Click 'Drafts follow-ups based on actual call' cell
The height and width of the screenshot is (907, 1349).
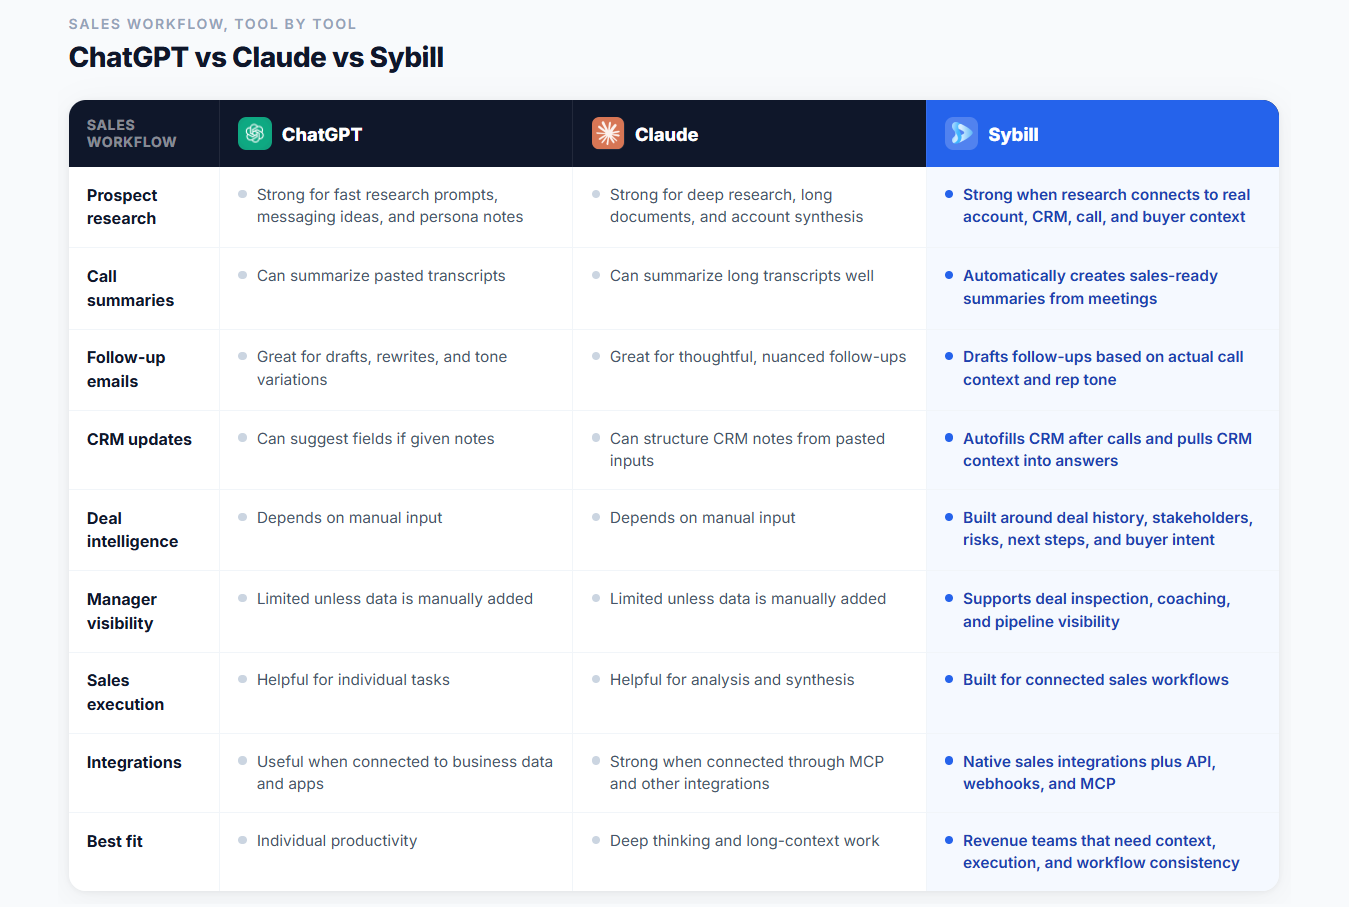[1103, 368]
